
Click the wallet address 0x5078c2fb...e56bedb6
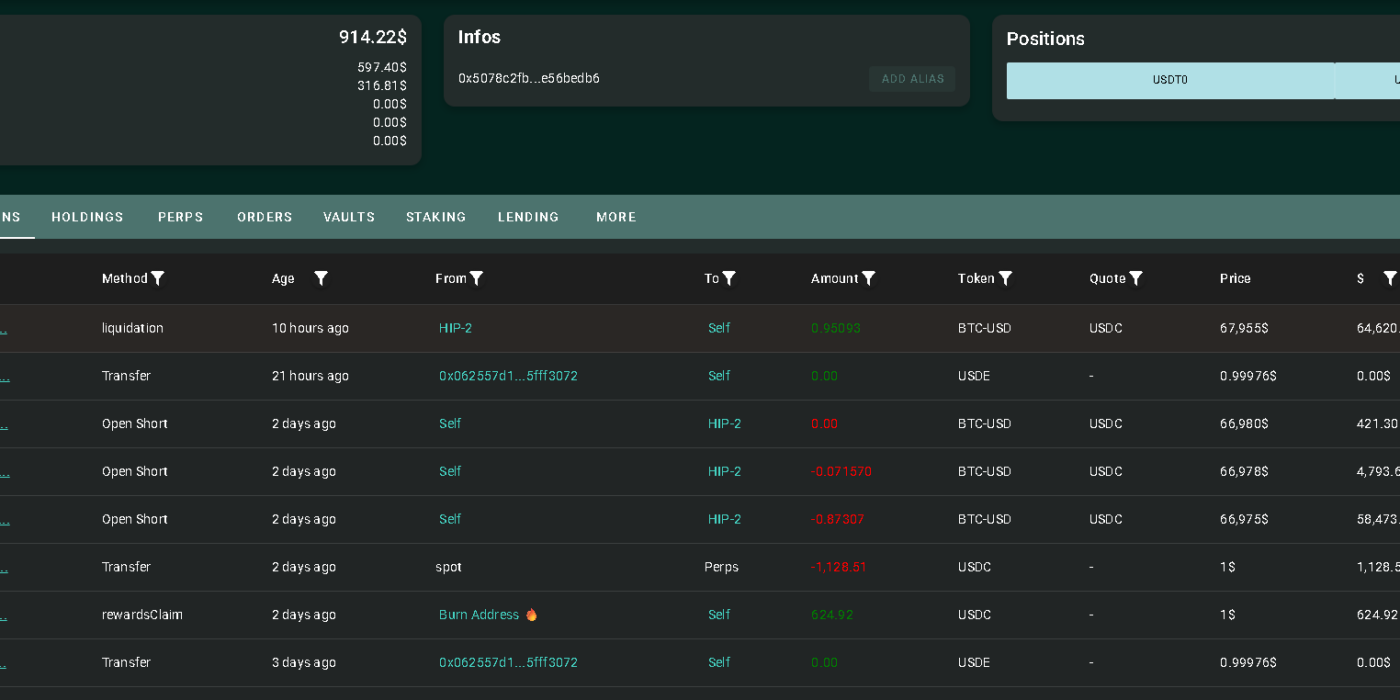coord(529,79)
